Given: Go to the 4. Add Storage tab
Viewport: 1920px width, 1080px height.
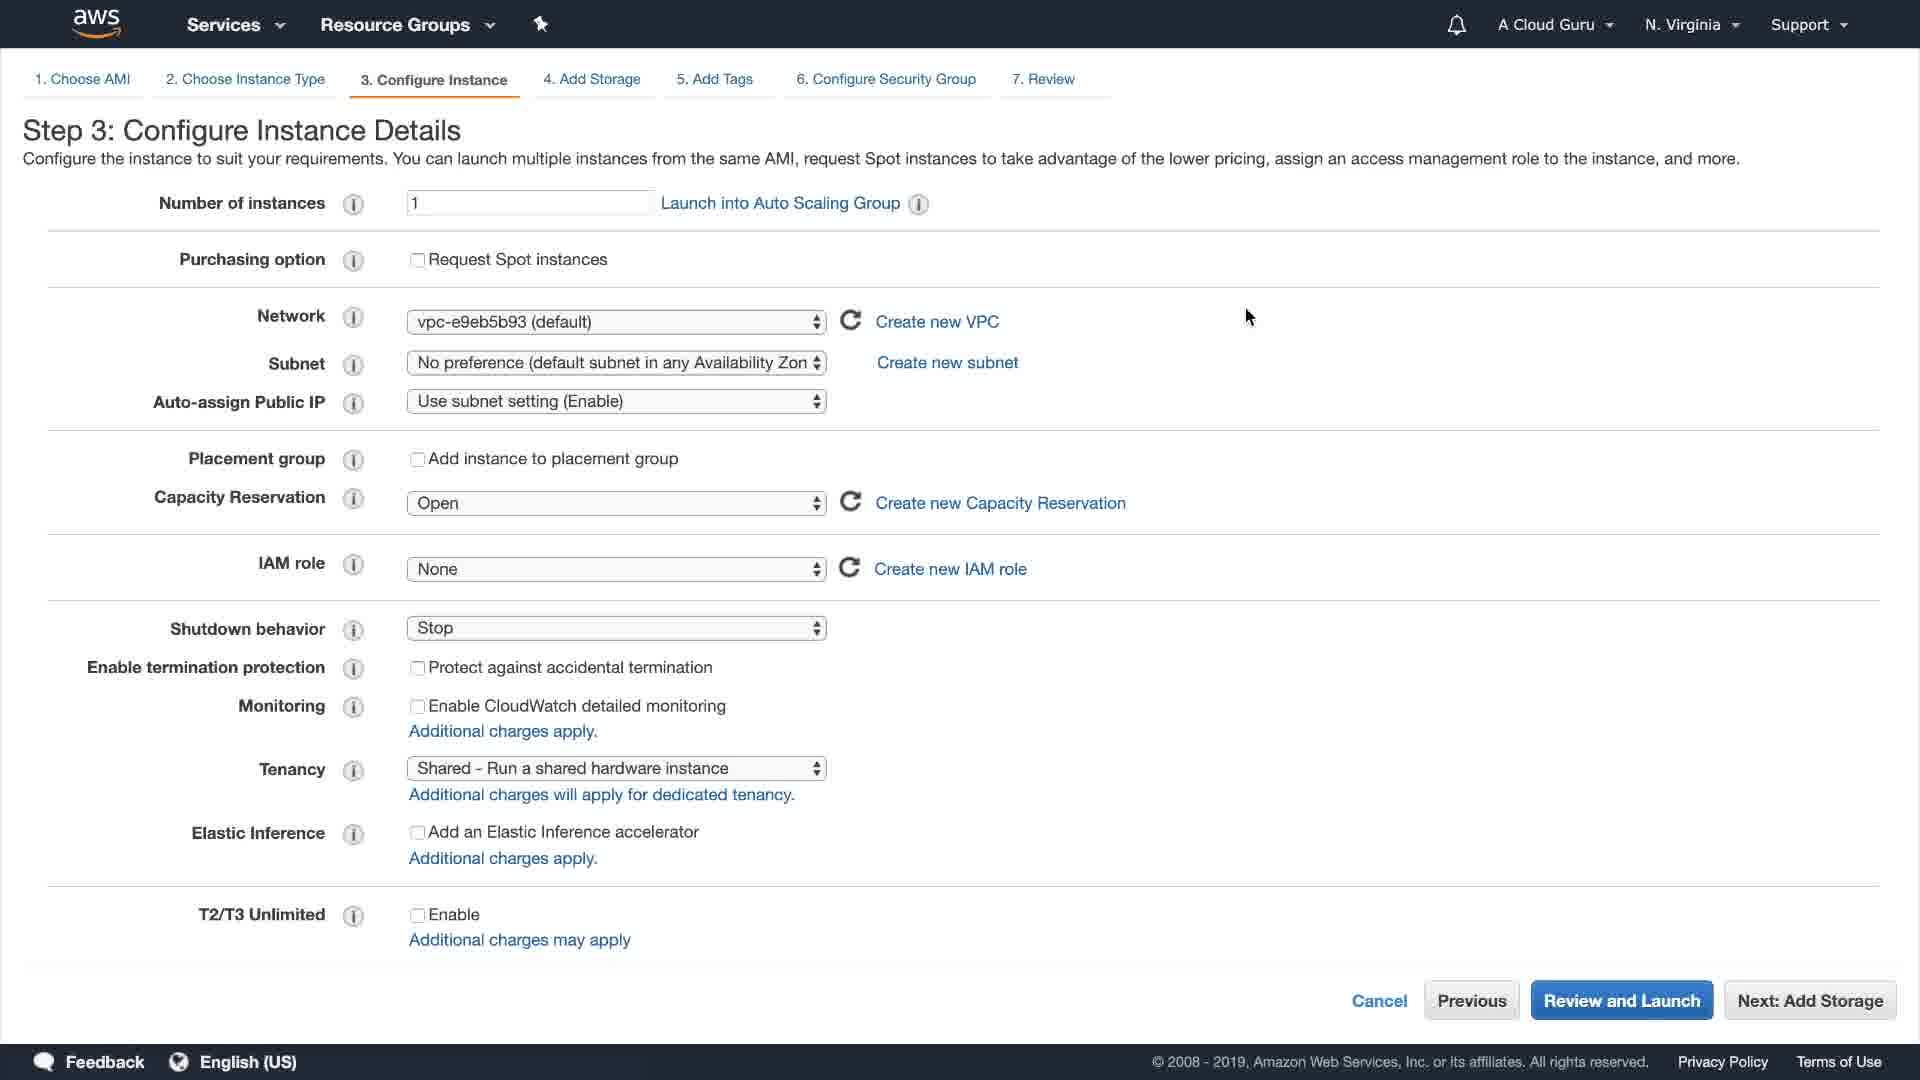Looking at the screenshot, I should click(x=591, y=79).
